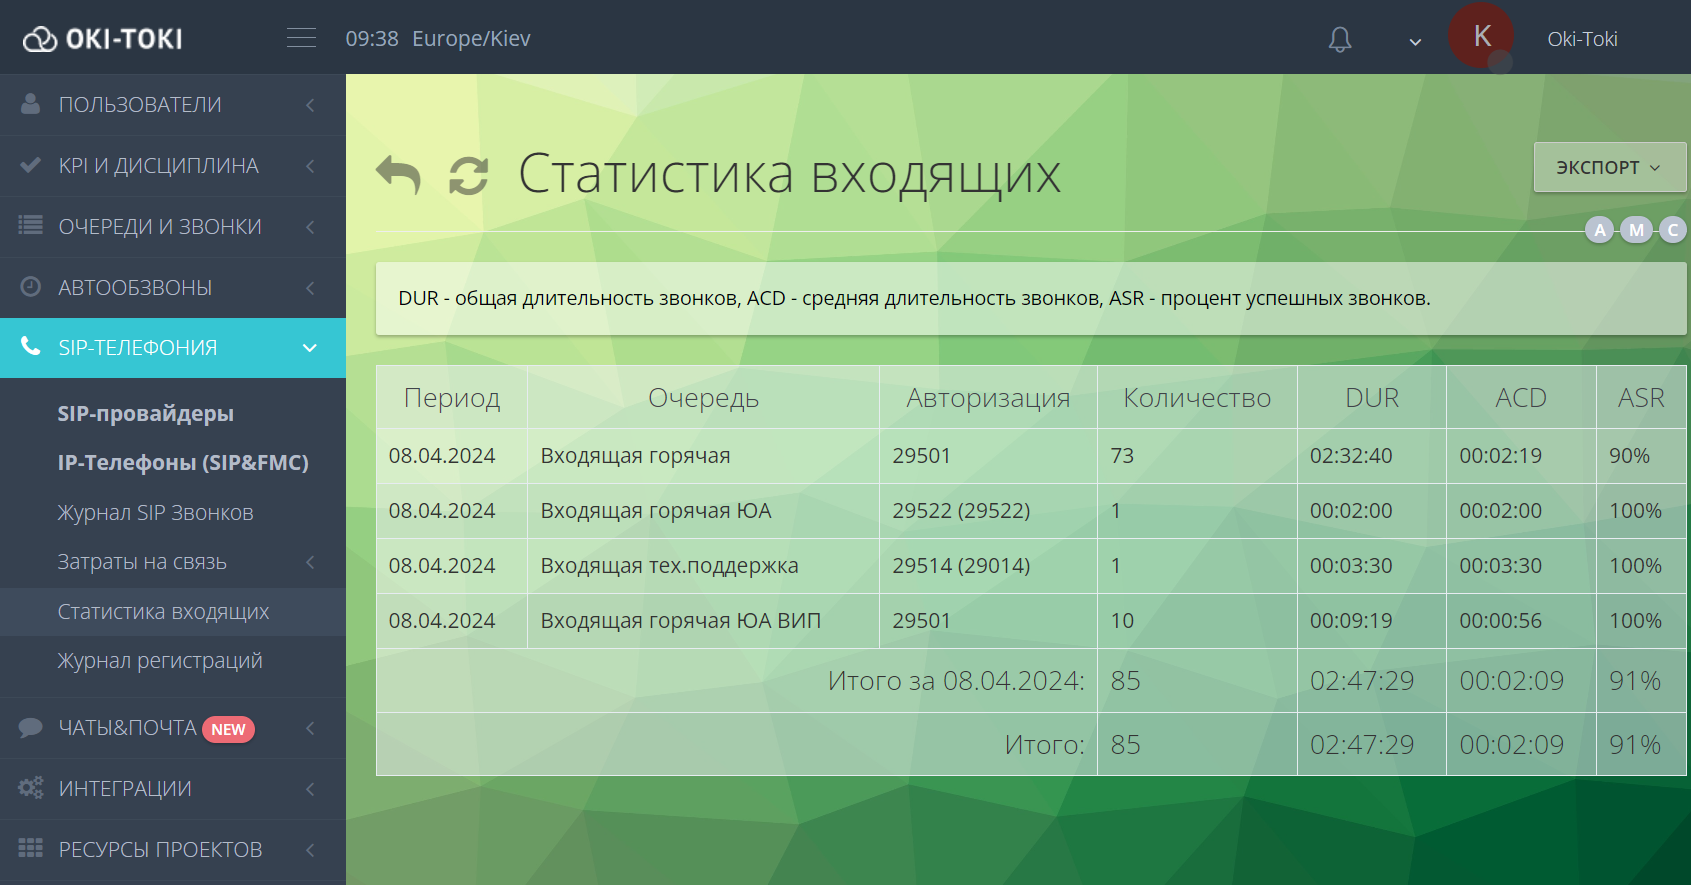Open ОЧЕРЕДИ И ЗВОНКИ menu

click(x=160, y=227)
